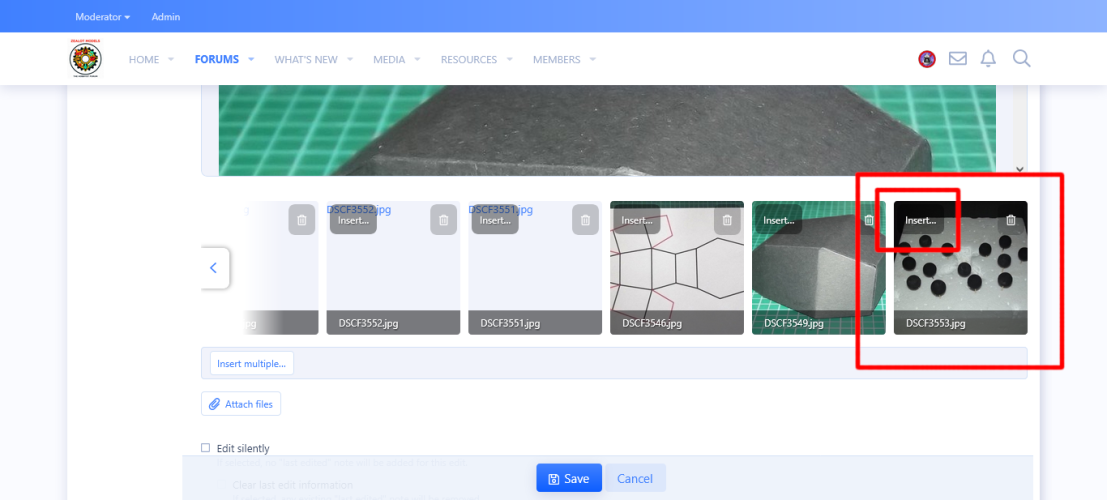Screen dimensions: 1107x500
Task: Go to the Home tab
Action: tap(144, 59)
